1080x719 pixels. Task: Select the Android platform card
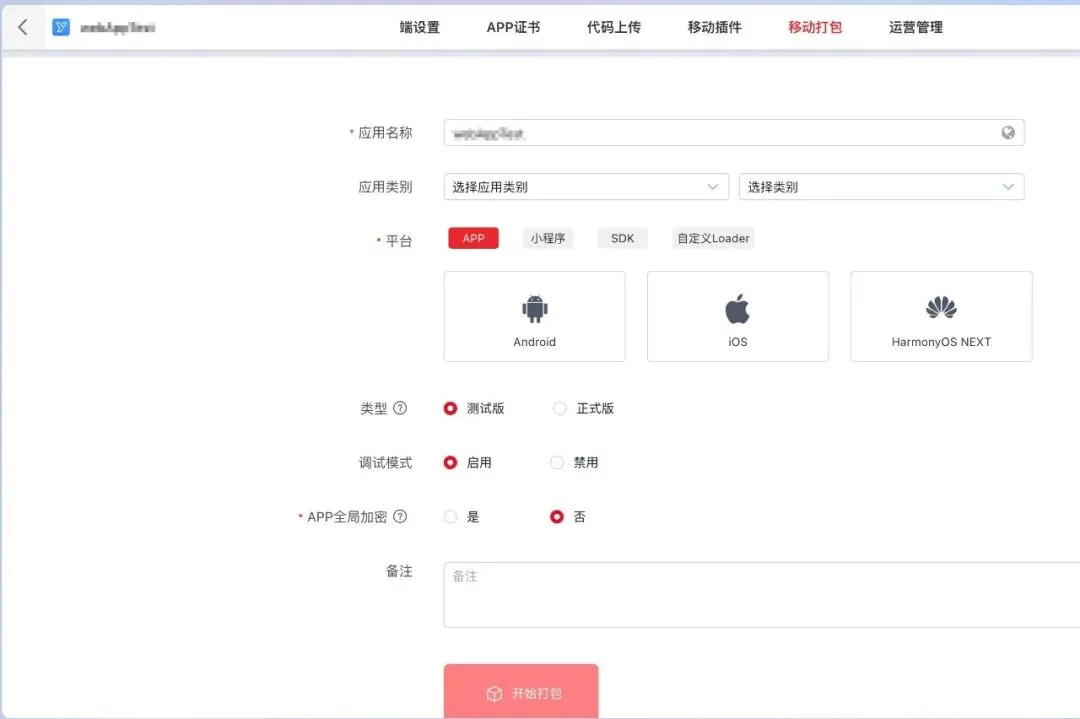(534, 316)
